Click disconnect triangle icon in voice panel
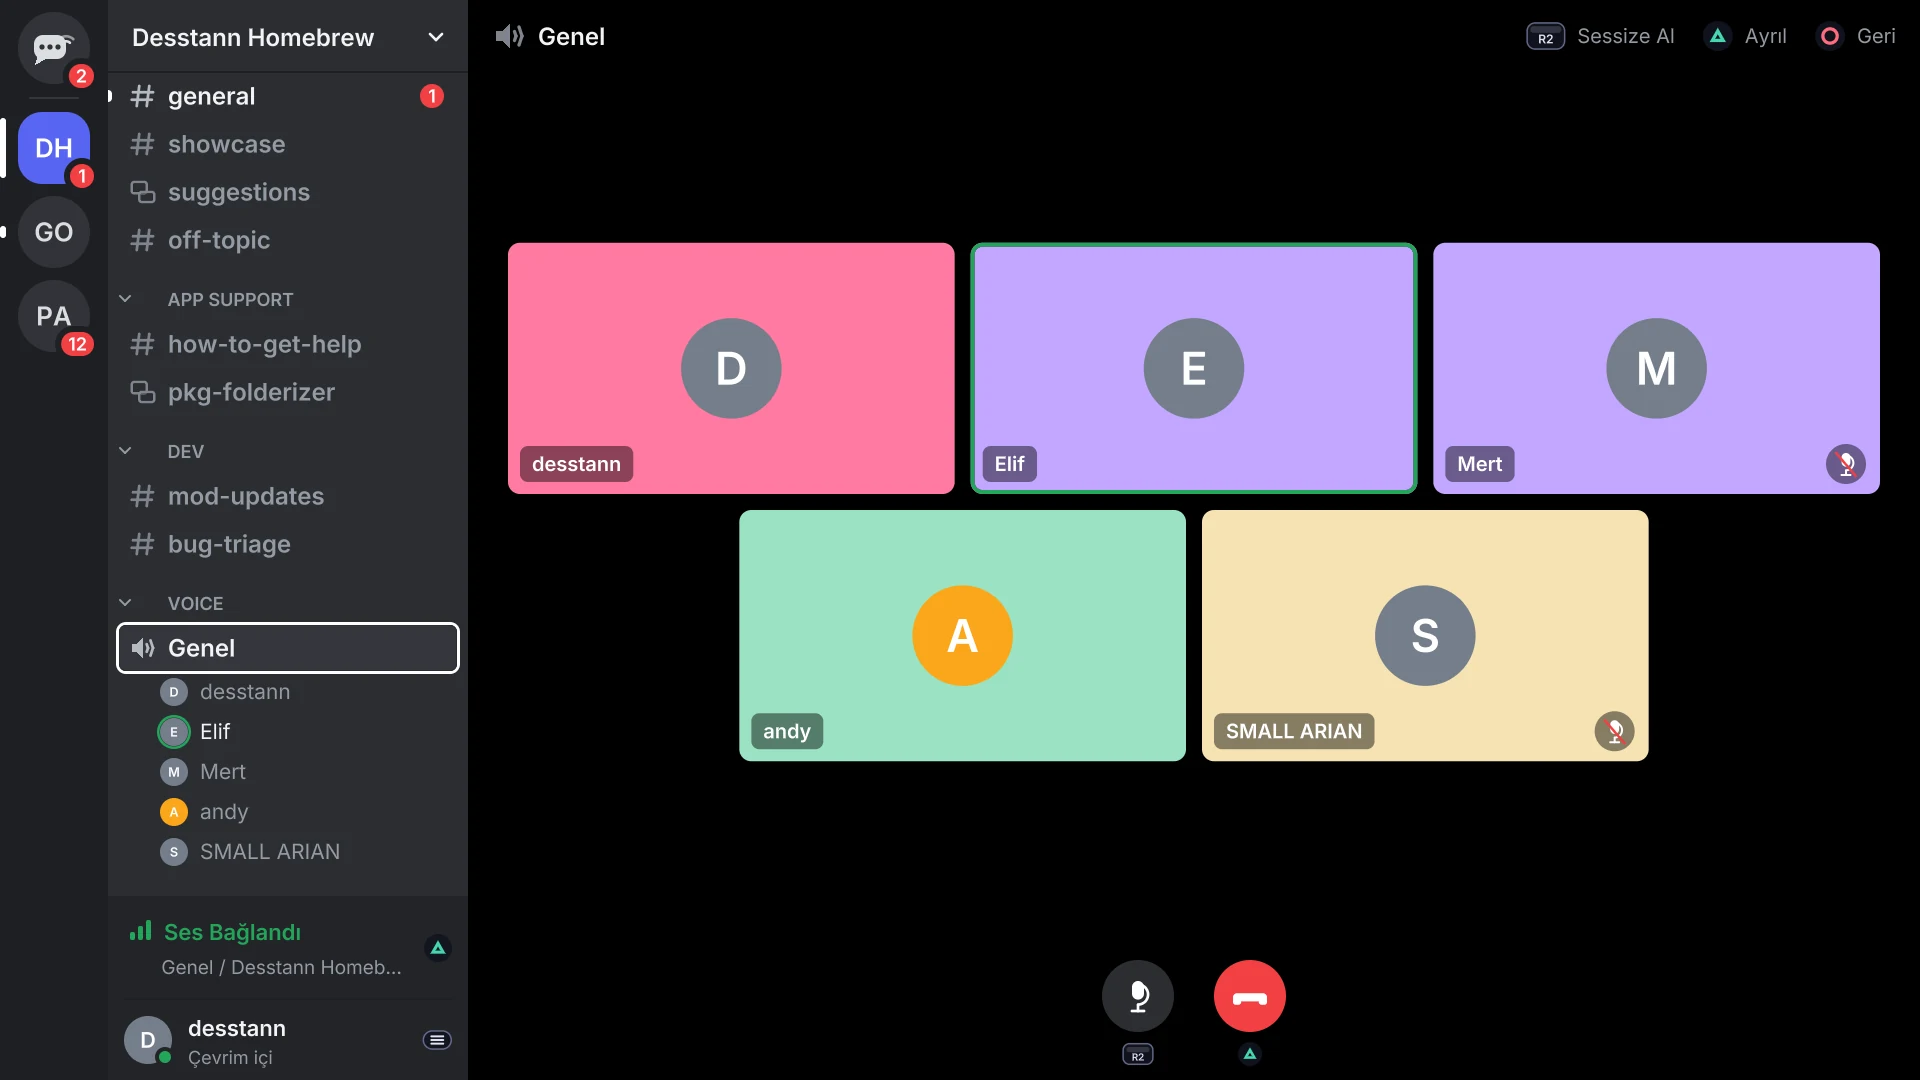This screenshot has height=1080, width=1920. (438, 948)
